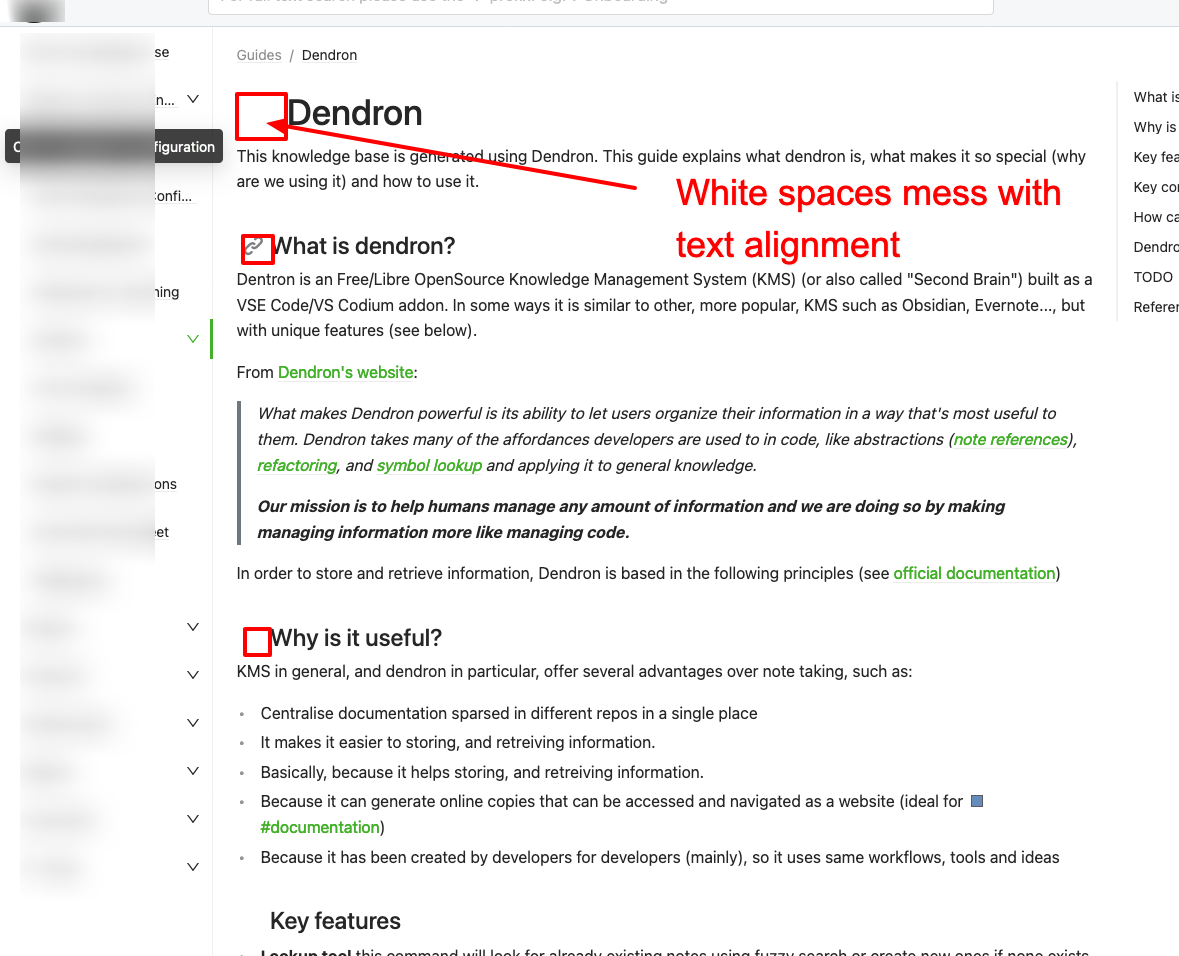Collapse the sidebar section with the green chevron

pos(192,338)
